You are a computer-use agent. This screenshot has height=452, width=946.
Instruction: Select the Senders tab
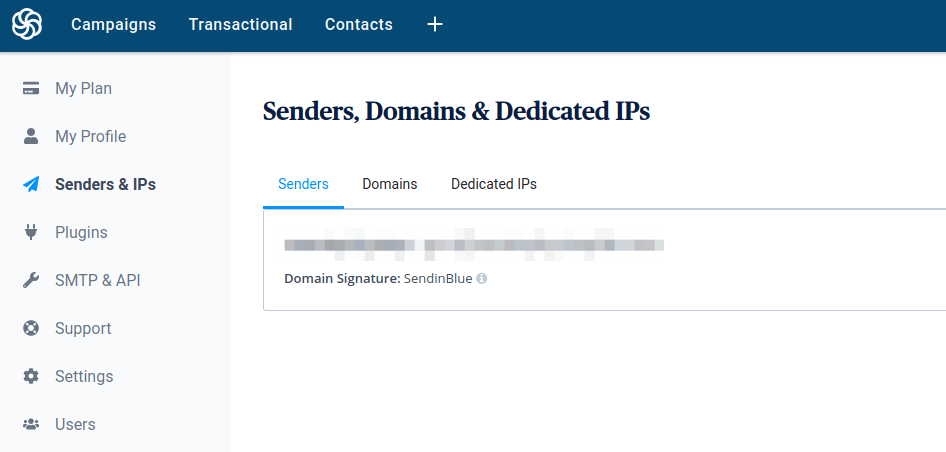tap(303, 184)
